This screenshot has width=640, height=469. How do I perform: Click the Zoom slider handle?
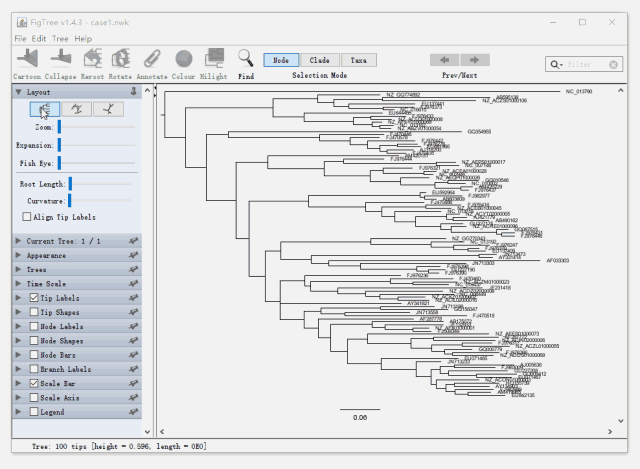pyautogui.click(x=59, y=127)
